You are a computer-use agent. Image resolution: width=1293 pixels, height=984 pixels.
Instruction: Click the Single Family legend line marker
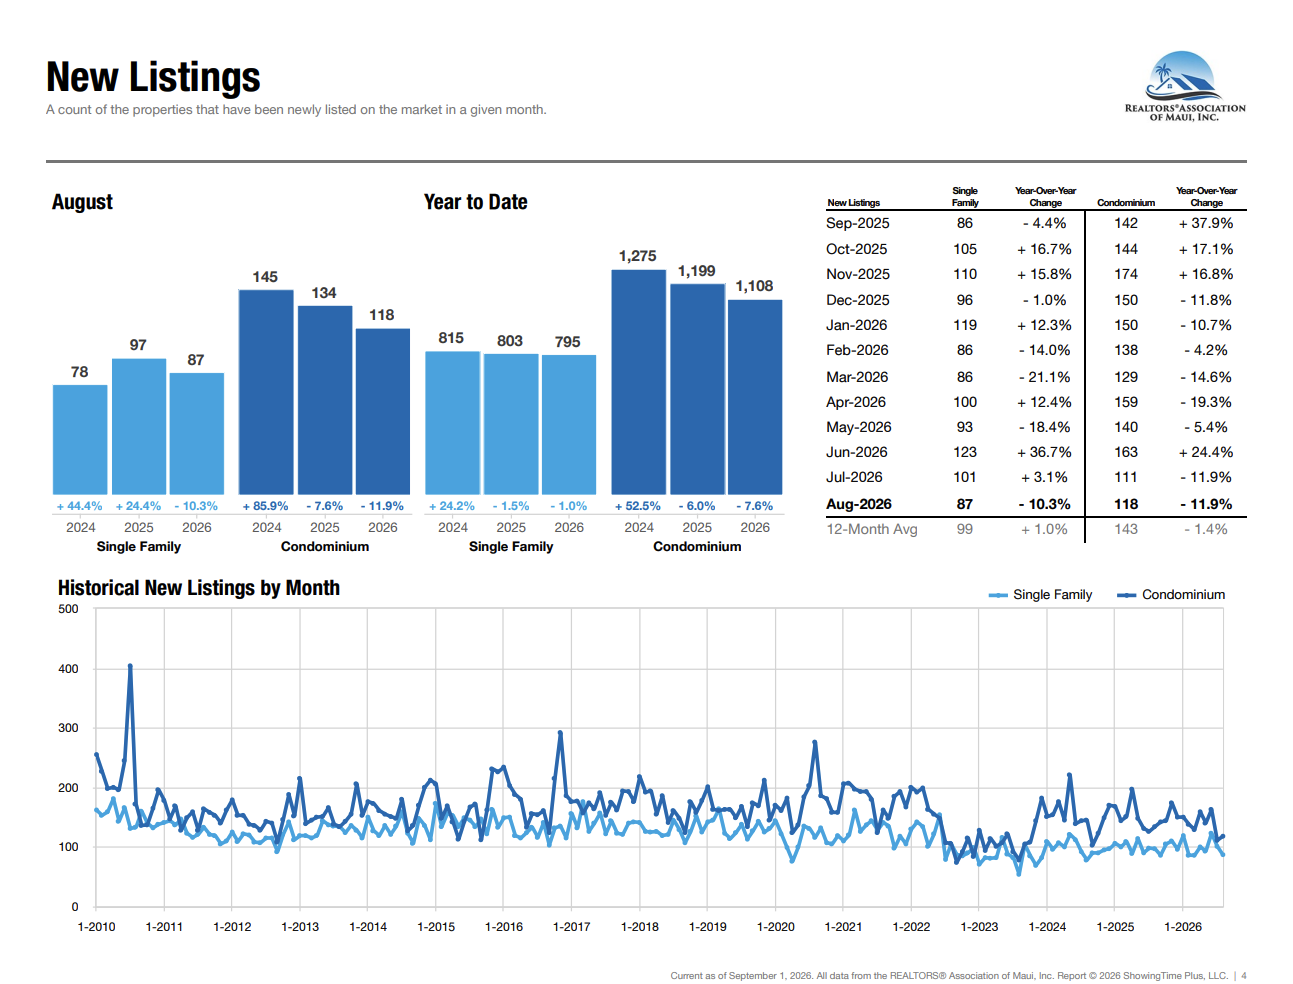[x=998, y=595]
